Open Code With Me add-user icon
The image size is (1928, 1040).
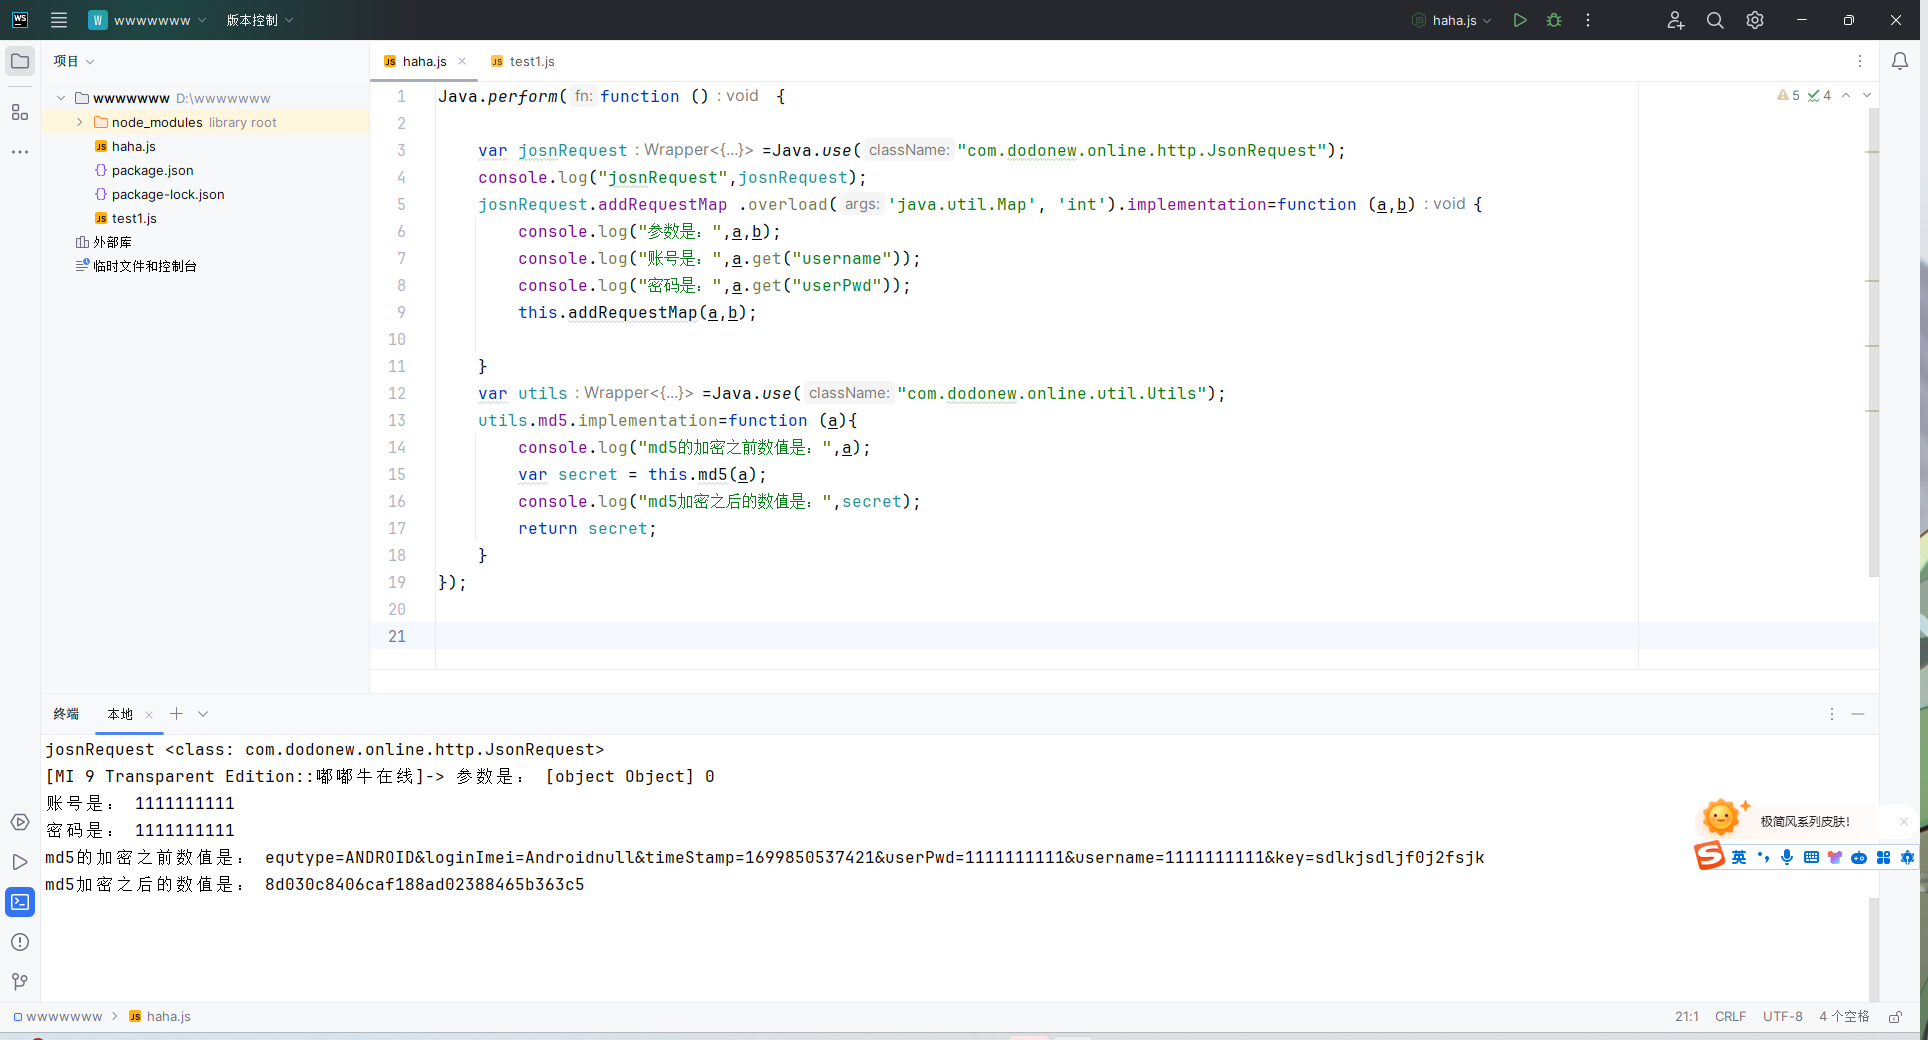[x=1676, y=20]
